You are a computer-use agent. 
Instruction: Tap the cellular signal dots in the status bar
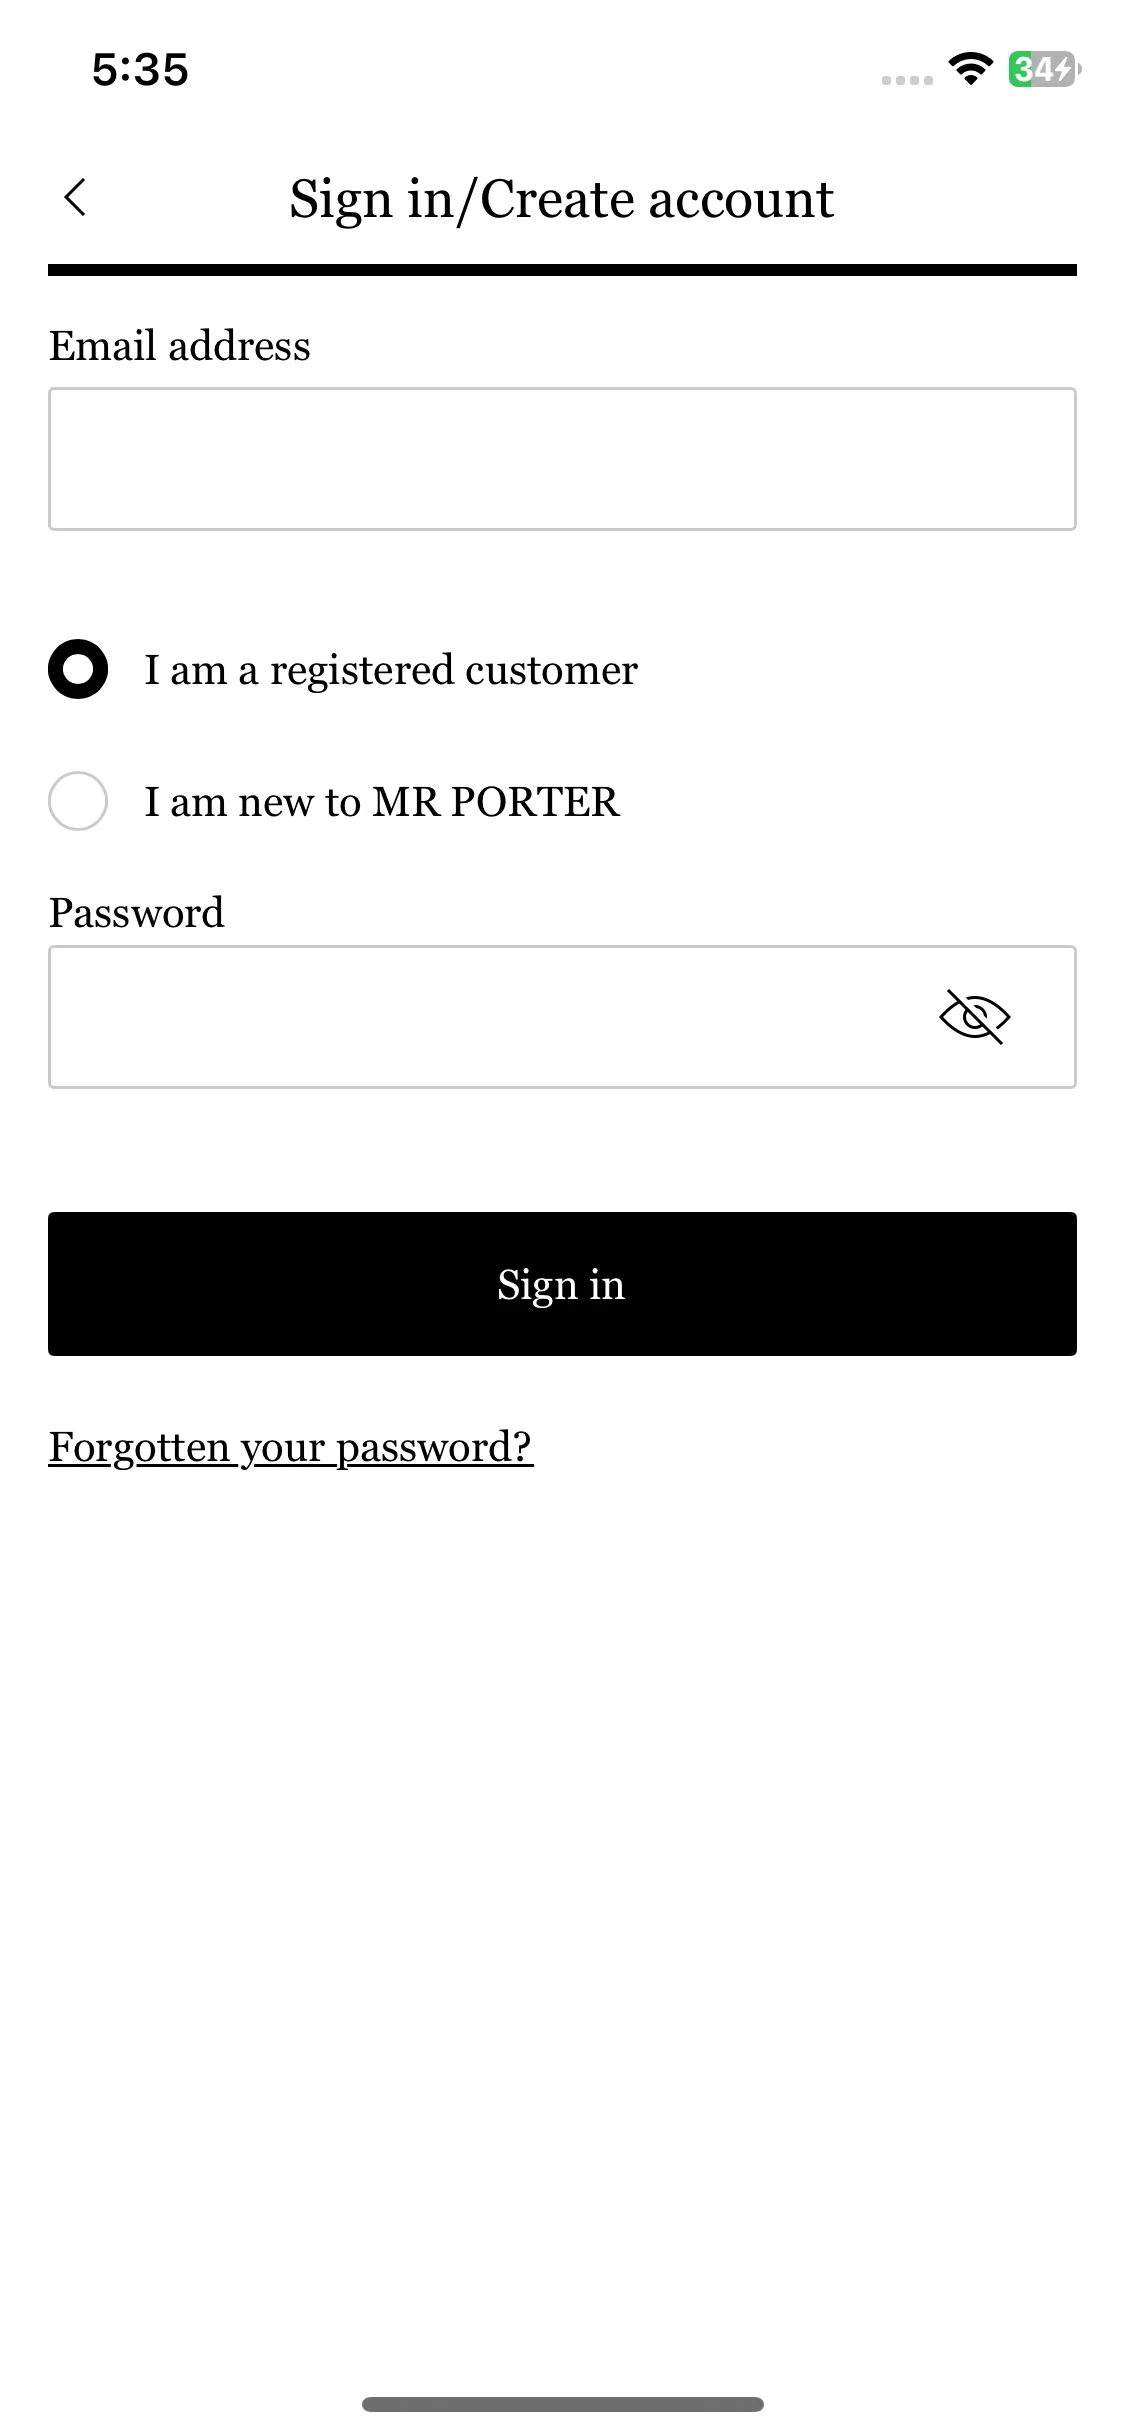(907, 80)
